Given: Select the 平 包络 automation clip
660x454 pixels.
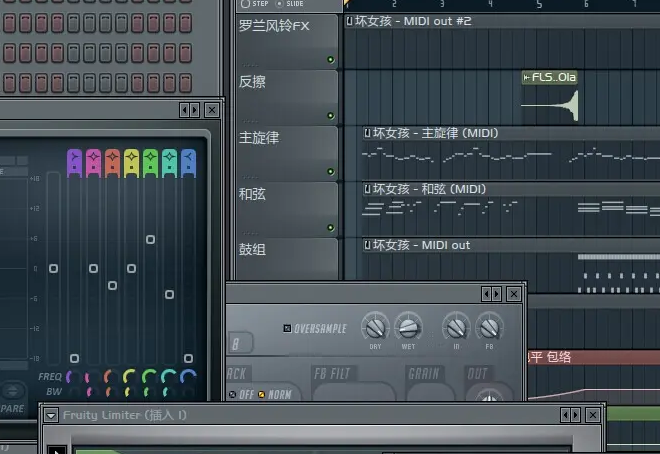Looking at the screenshot, I should pos(593,358).
